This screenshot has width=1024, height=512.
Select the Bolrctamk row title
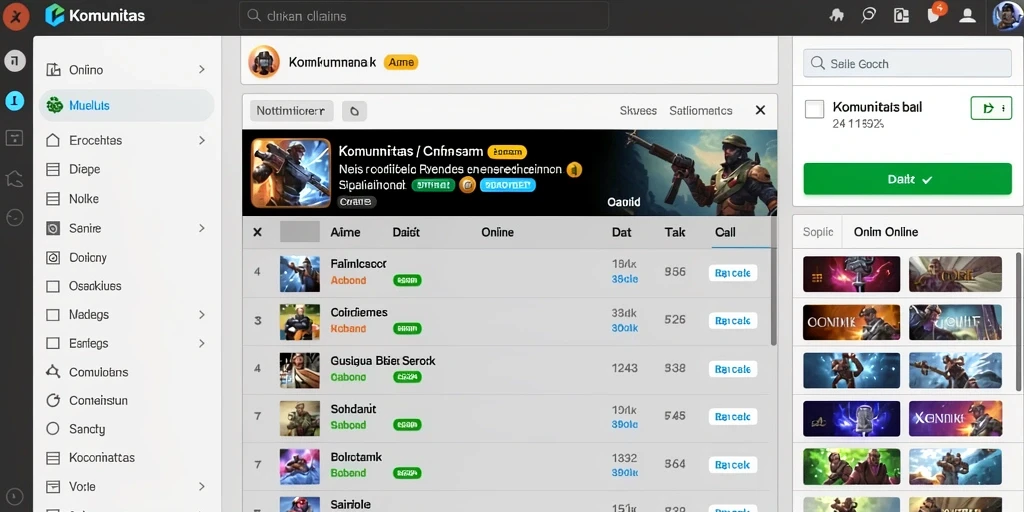[x=356, y=456]
